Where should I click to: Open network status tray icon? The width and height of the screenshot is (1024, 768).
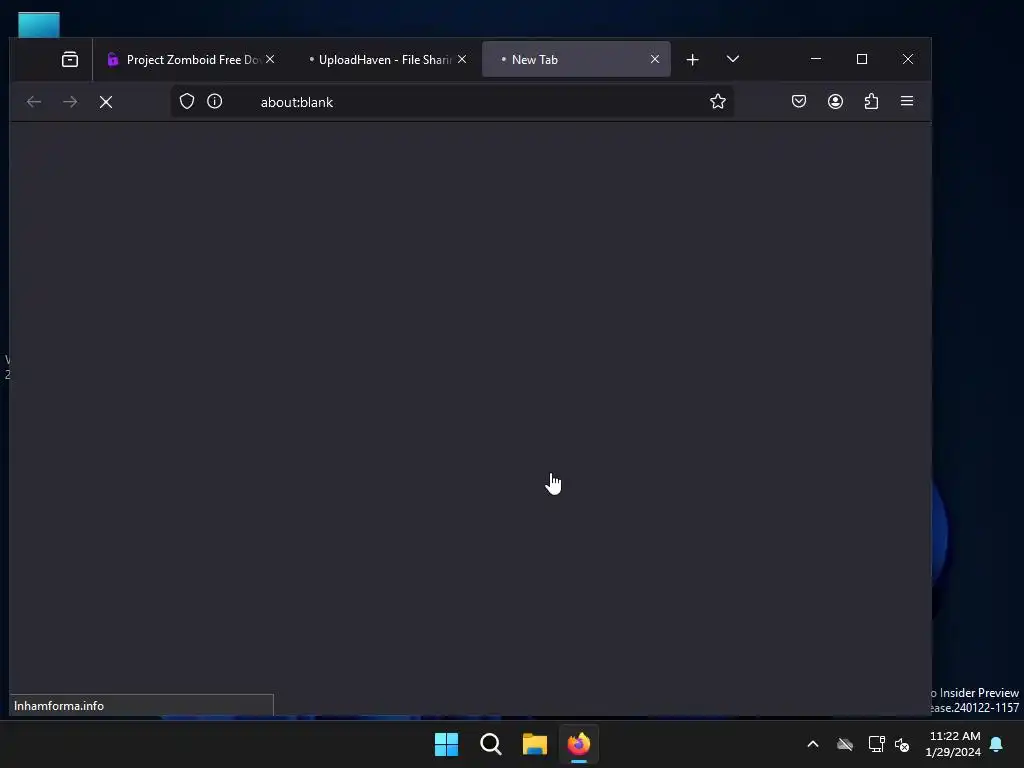876,744
